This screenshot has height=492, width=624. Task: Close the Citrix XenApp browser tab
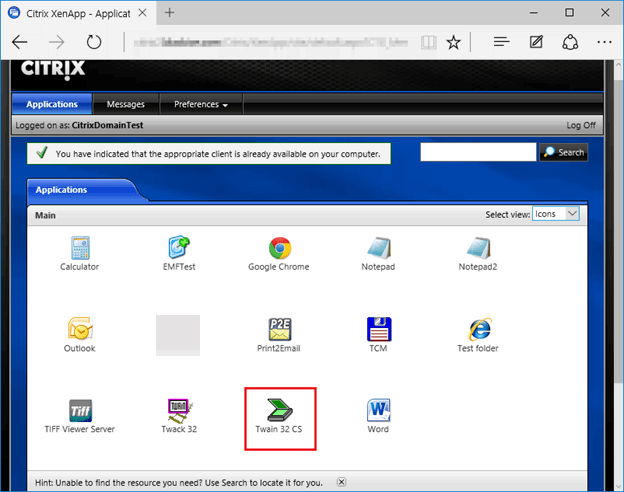click(142, 13)
